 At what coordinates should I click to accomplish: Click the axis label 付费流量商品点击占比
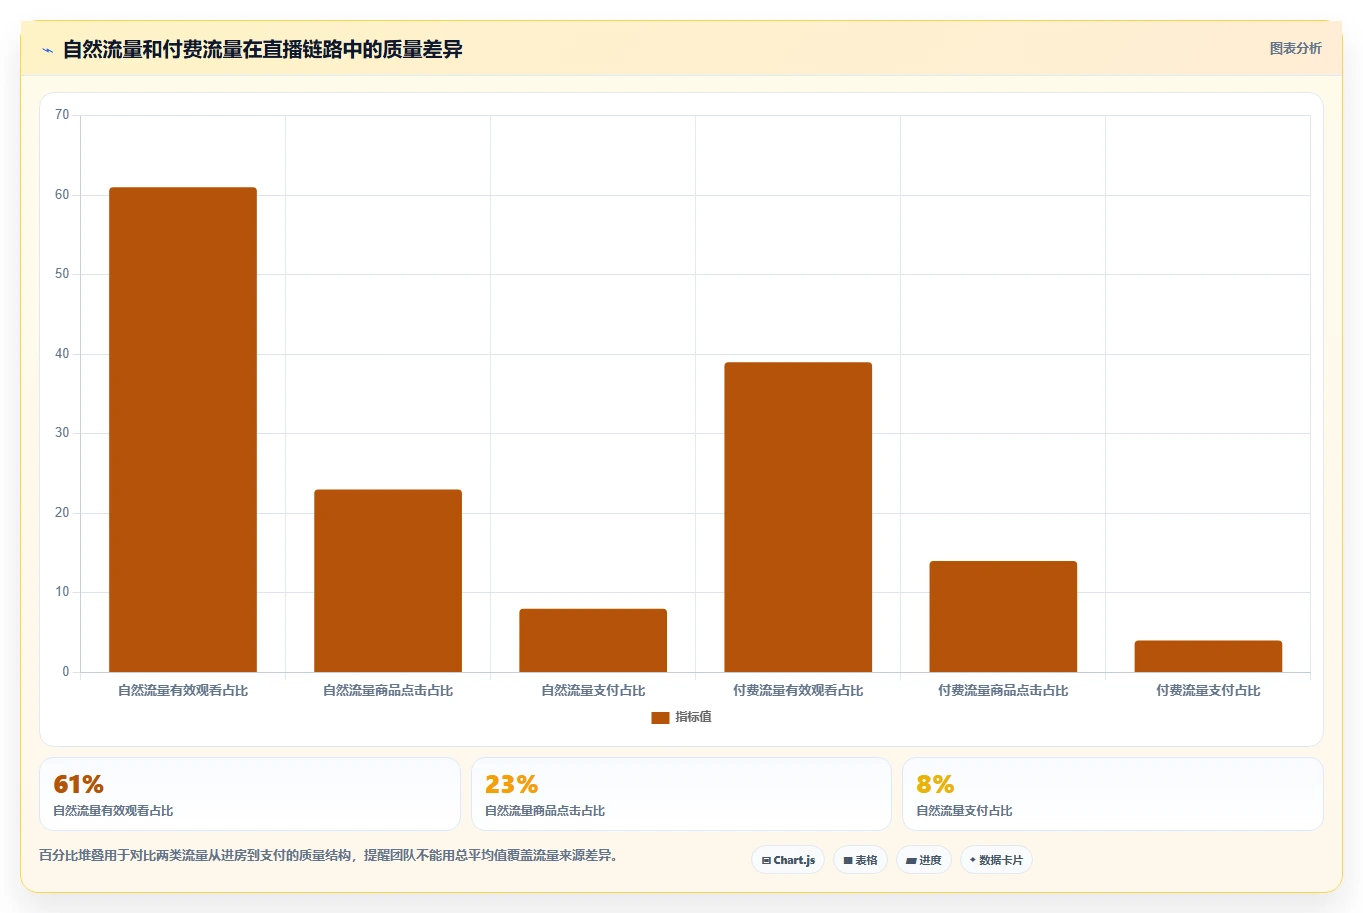(x=1003, y=691)
